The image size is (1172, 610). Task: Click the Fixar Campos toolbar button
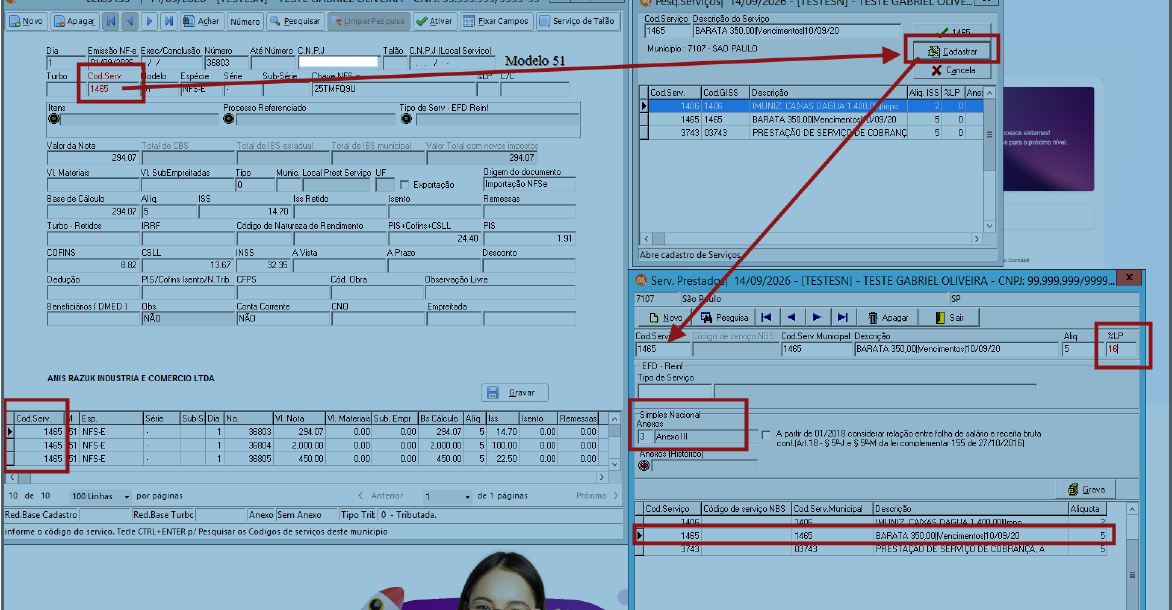[496, 21]
